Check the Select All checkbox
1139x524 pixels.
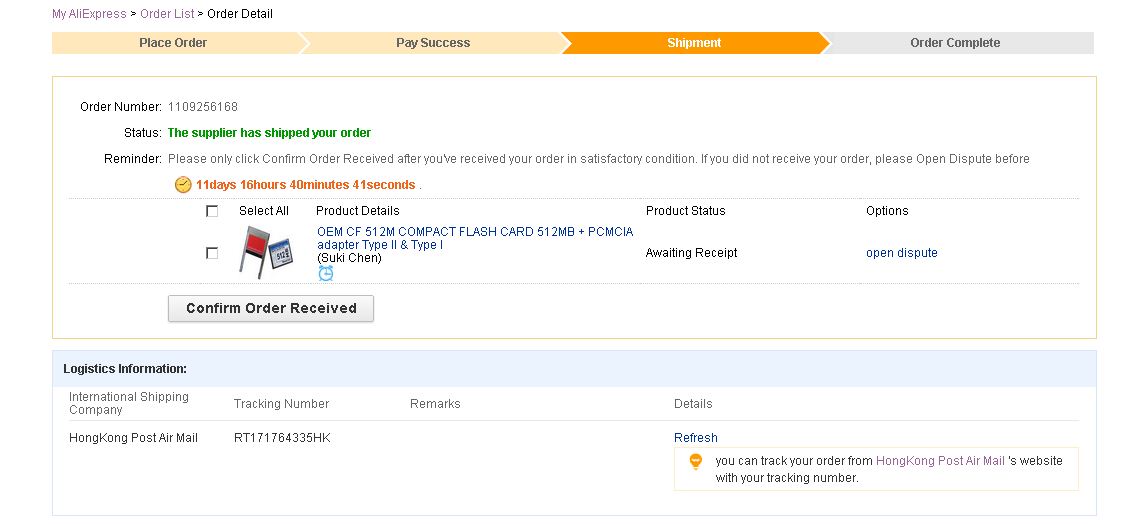pyautogui.click(x=212, y=211)
